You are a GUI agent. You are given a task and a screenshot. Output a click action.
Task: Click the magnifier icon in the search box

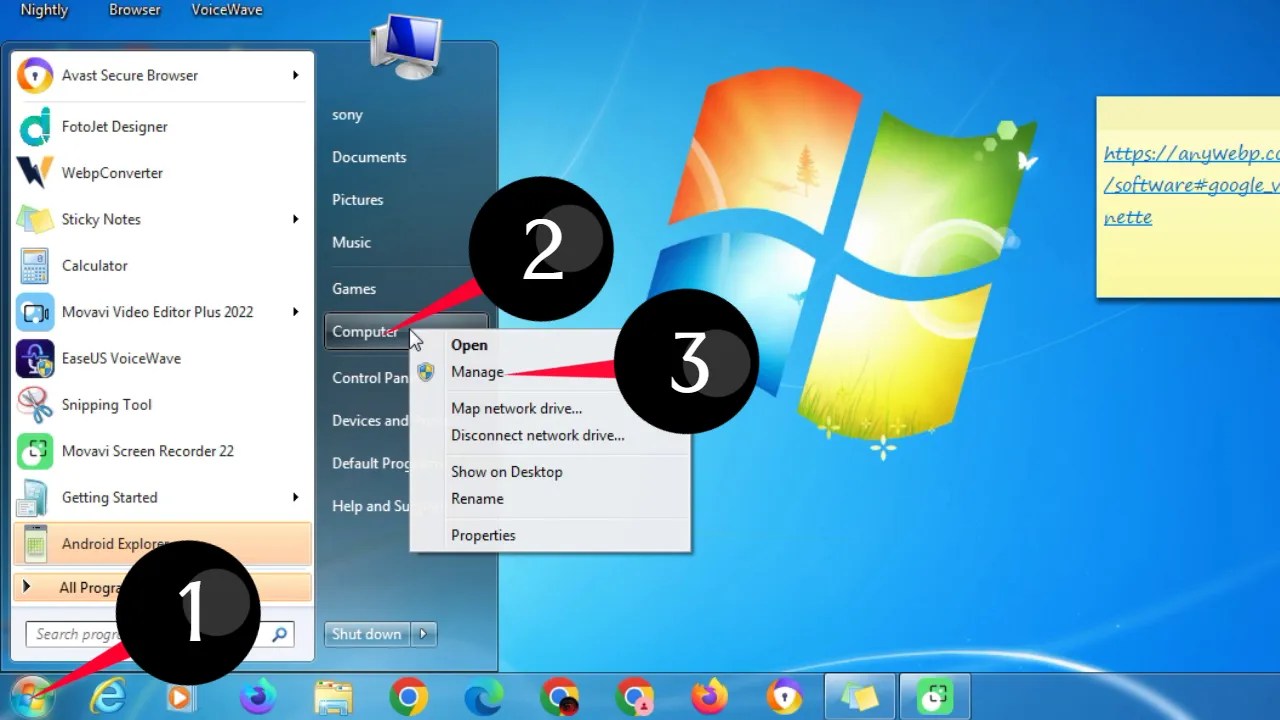[279, 634]
